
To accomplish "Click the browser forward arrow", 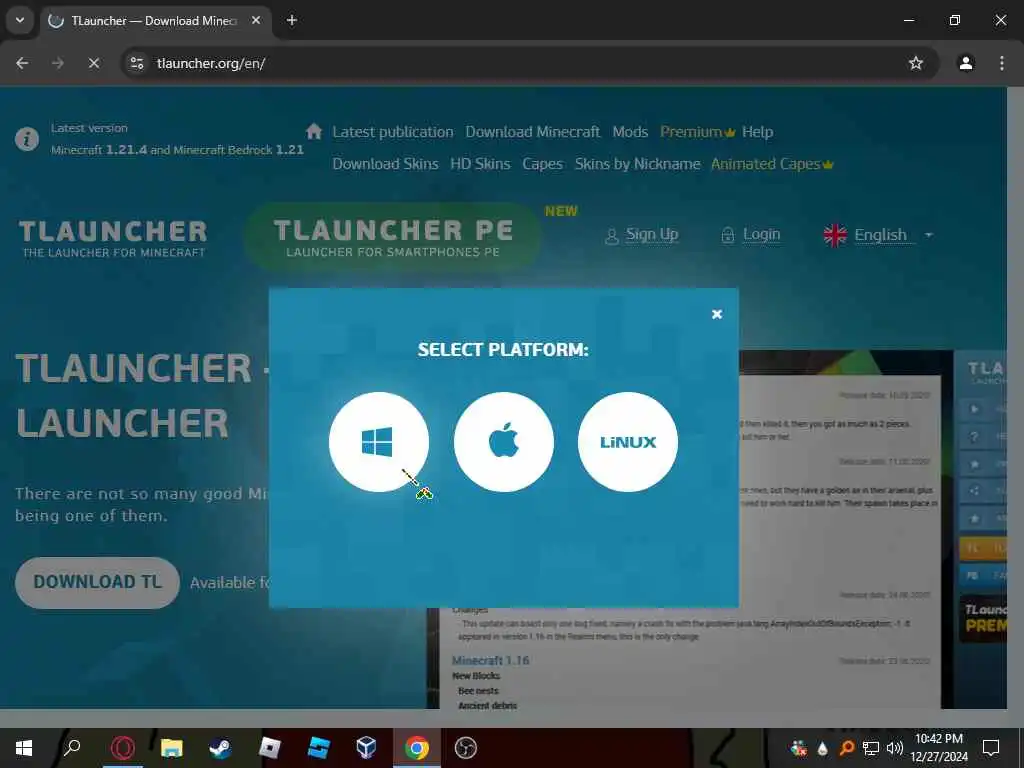I will pyautogui.click(x=58, y=63).
